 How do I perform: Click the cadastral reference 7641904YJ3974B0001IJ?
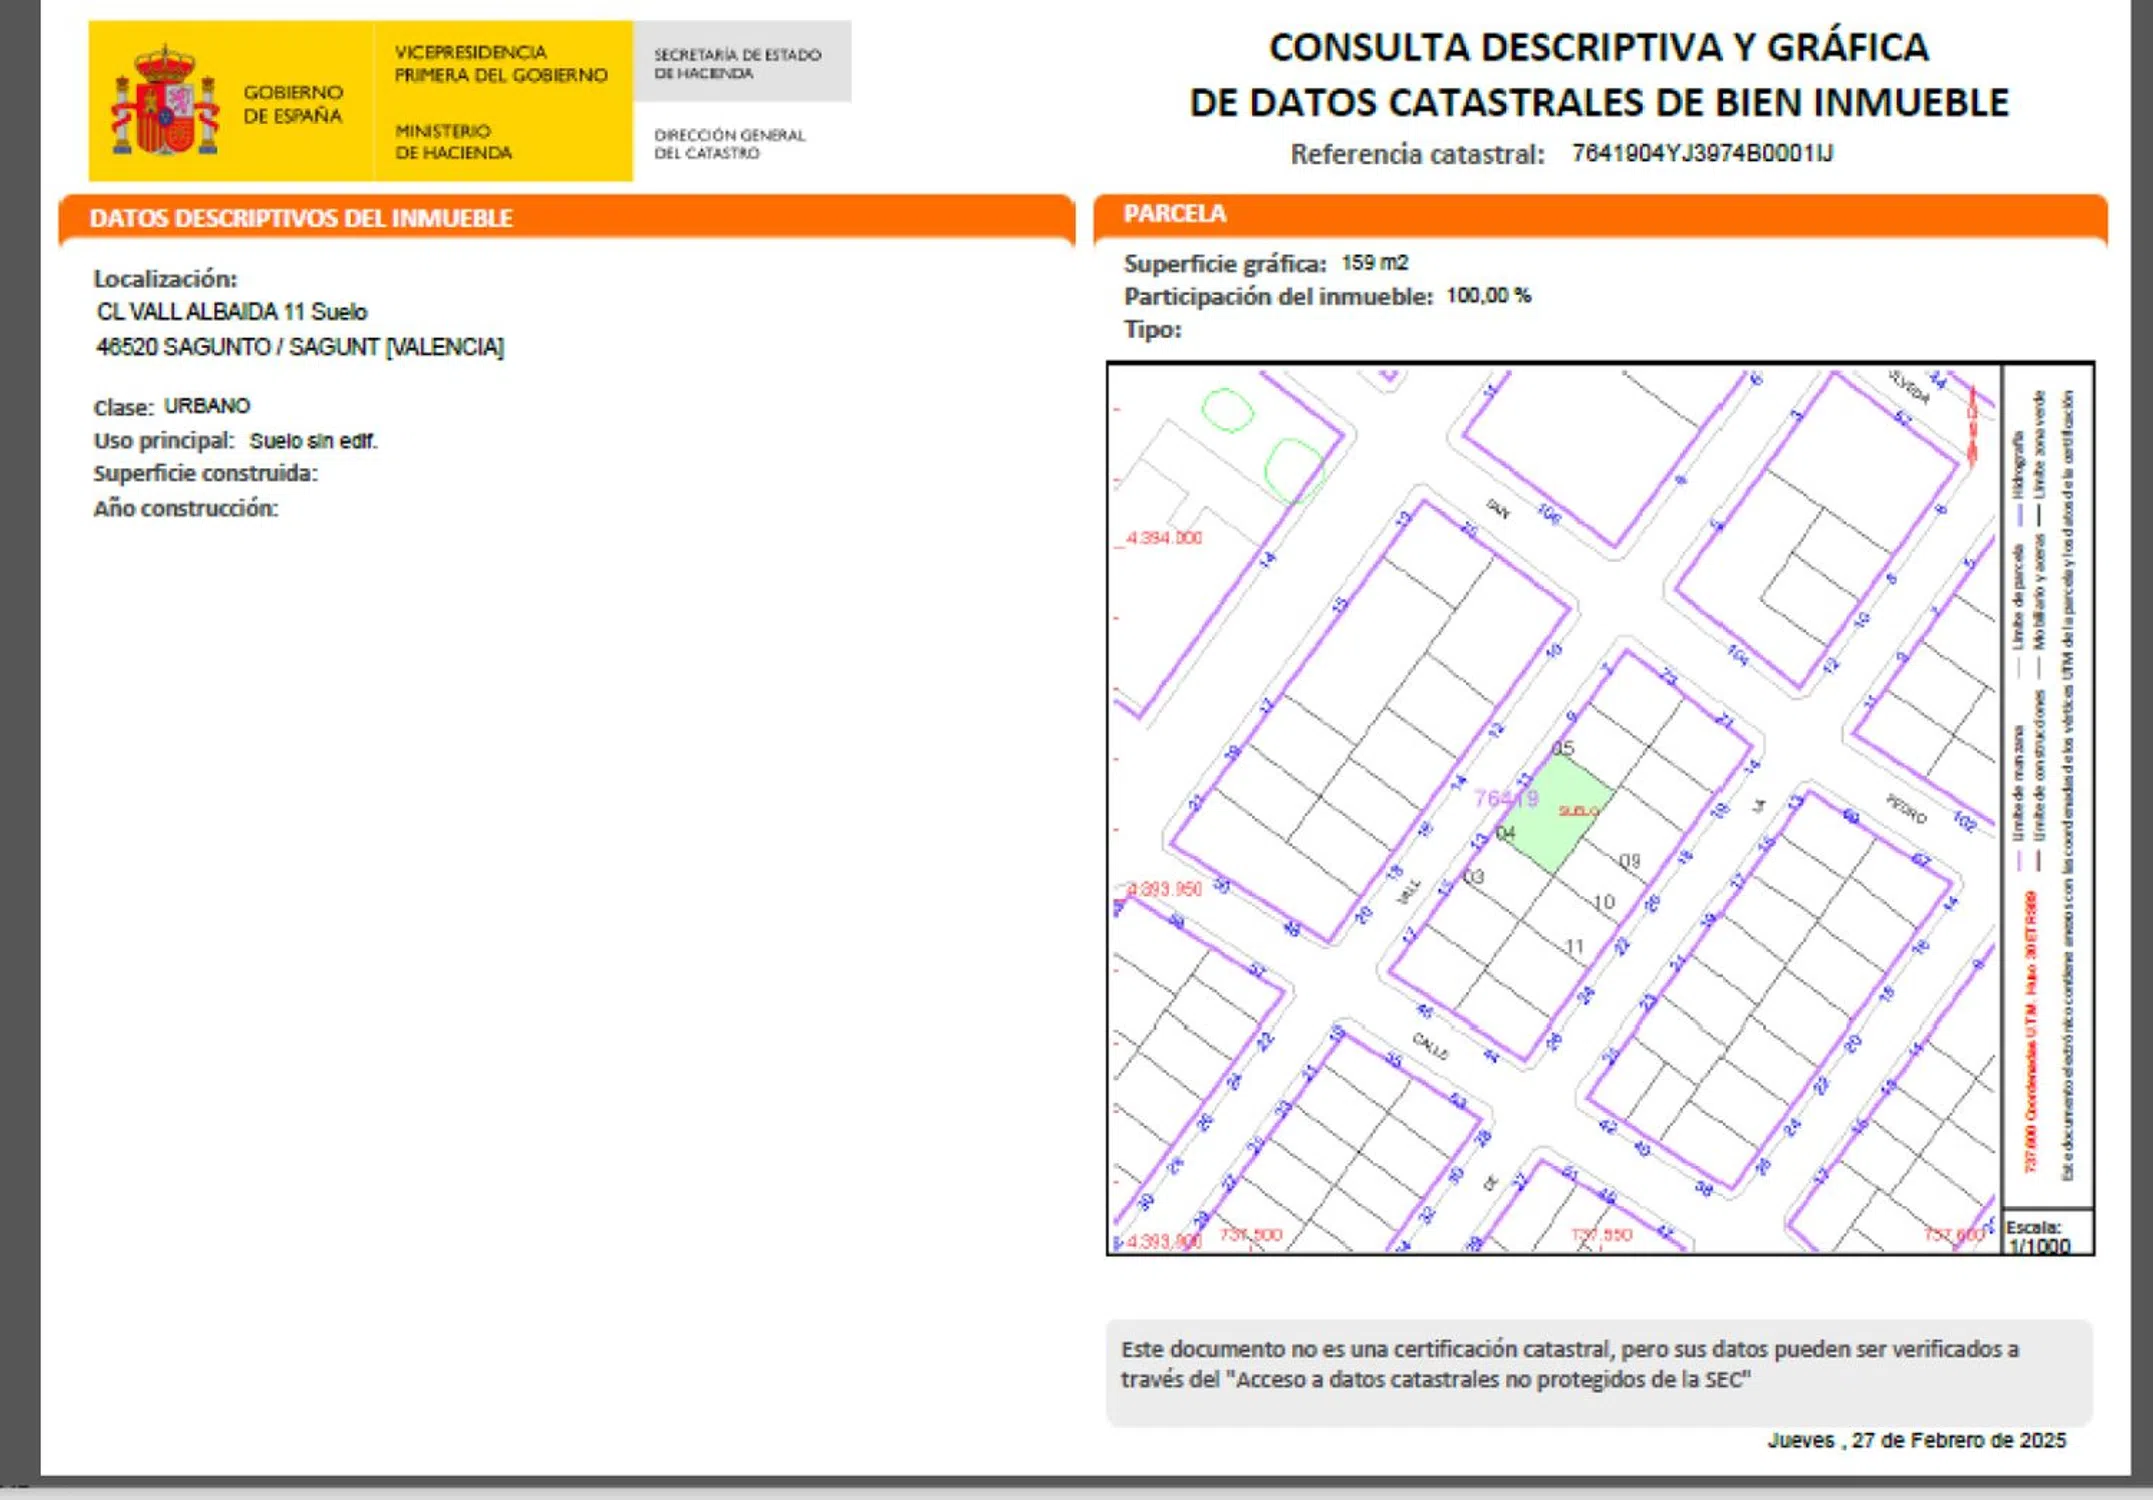tap(1701, 153)
